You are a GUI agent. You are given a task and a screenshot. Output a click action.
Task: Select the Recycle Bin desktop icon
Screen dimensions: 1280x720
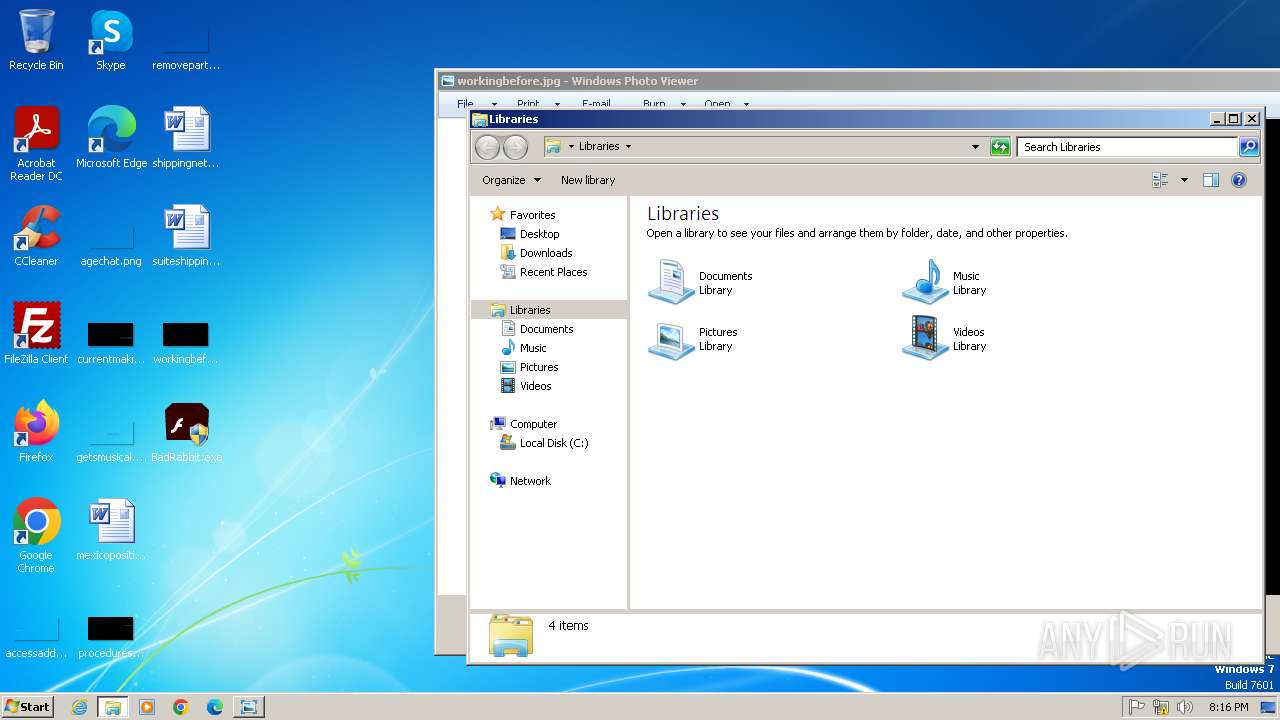(36, 41)
